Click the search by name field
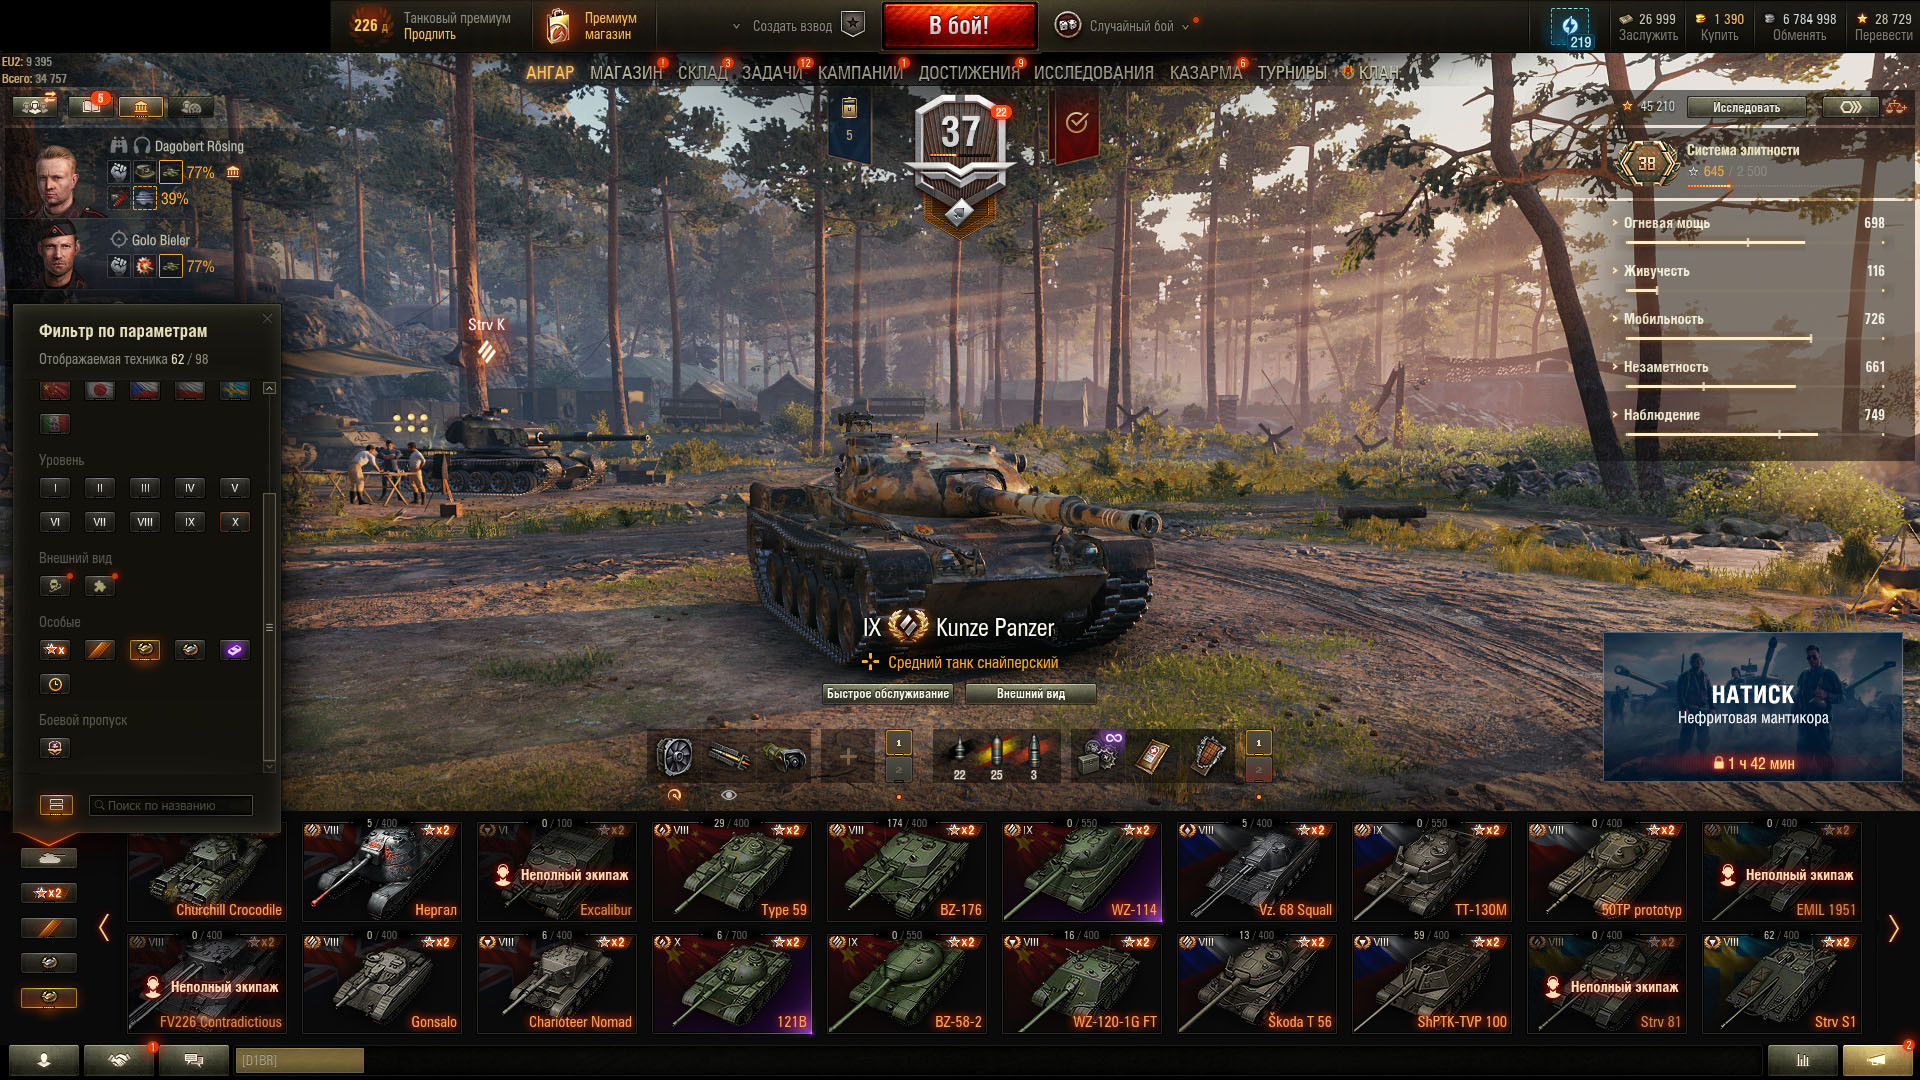 tap(170, 805)
